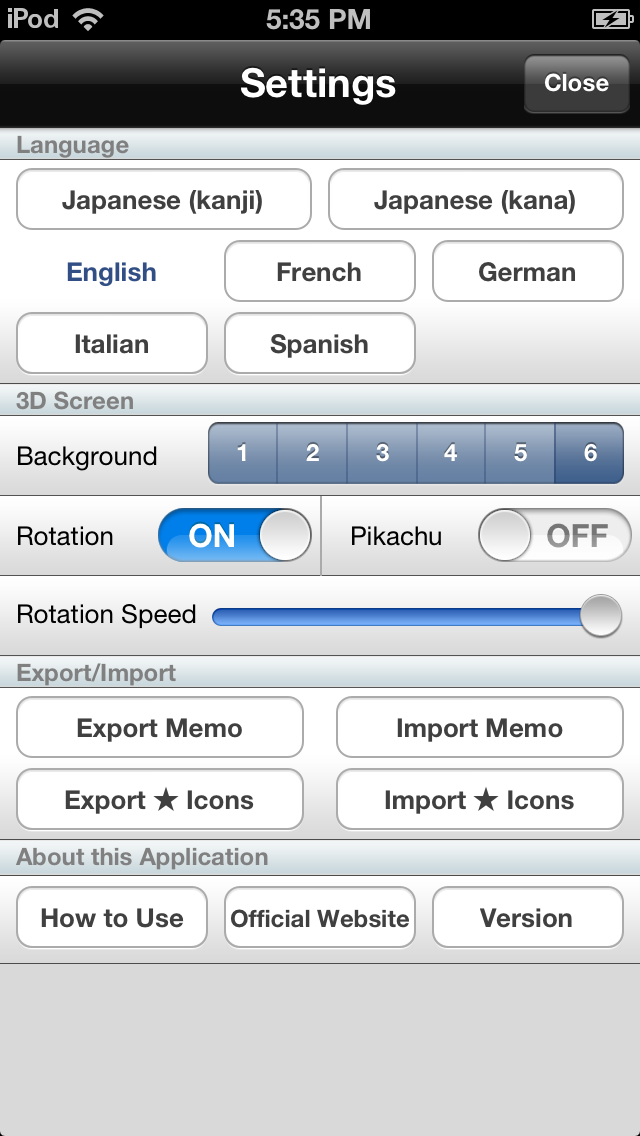Select background option 5
The height and width of the screenshot is (1136, 640).
click(x=520, y=454)
